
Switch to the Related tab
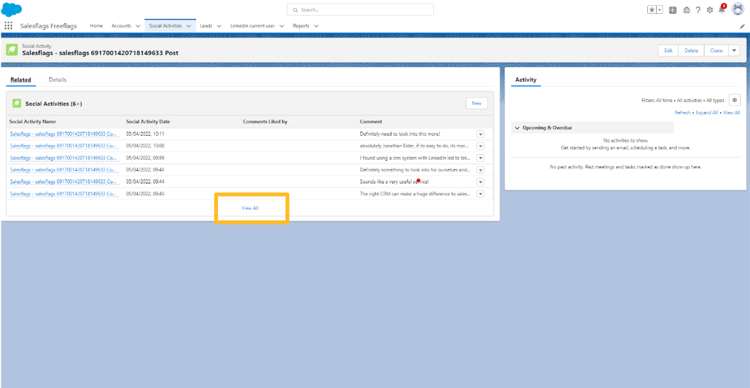21,80
